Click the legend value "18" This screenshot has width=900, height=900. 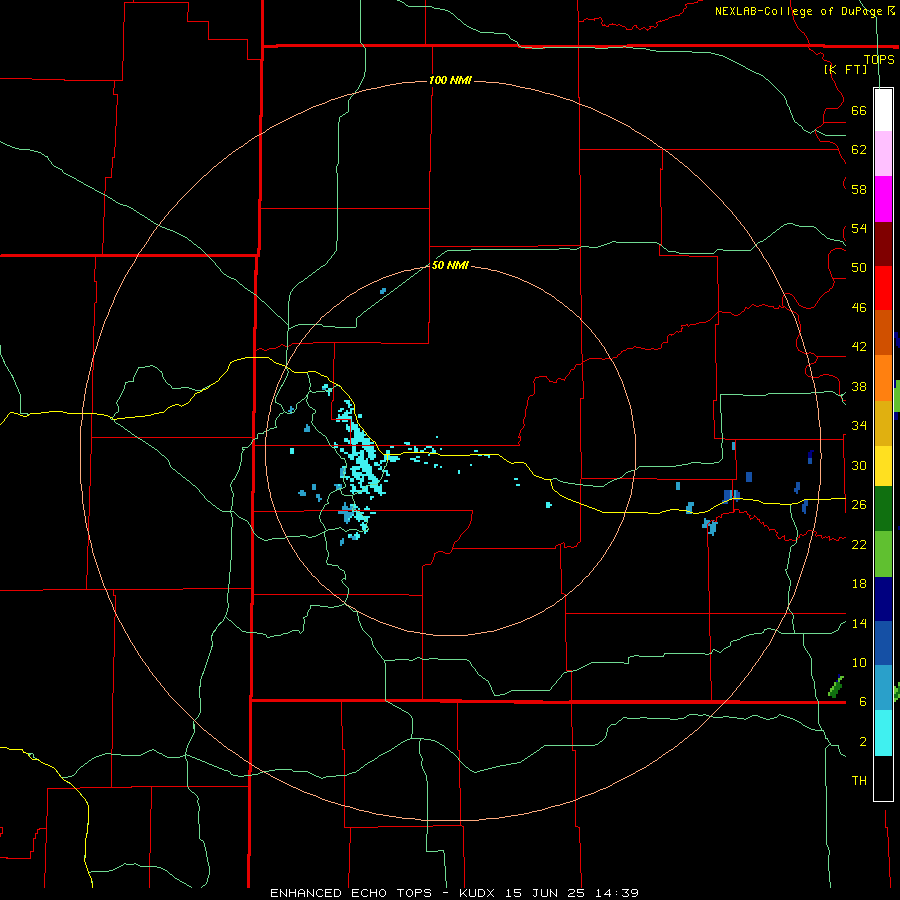click(x=859, y=584)
